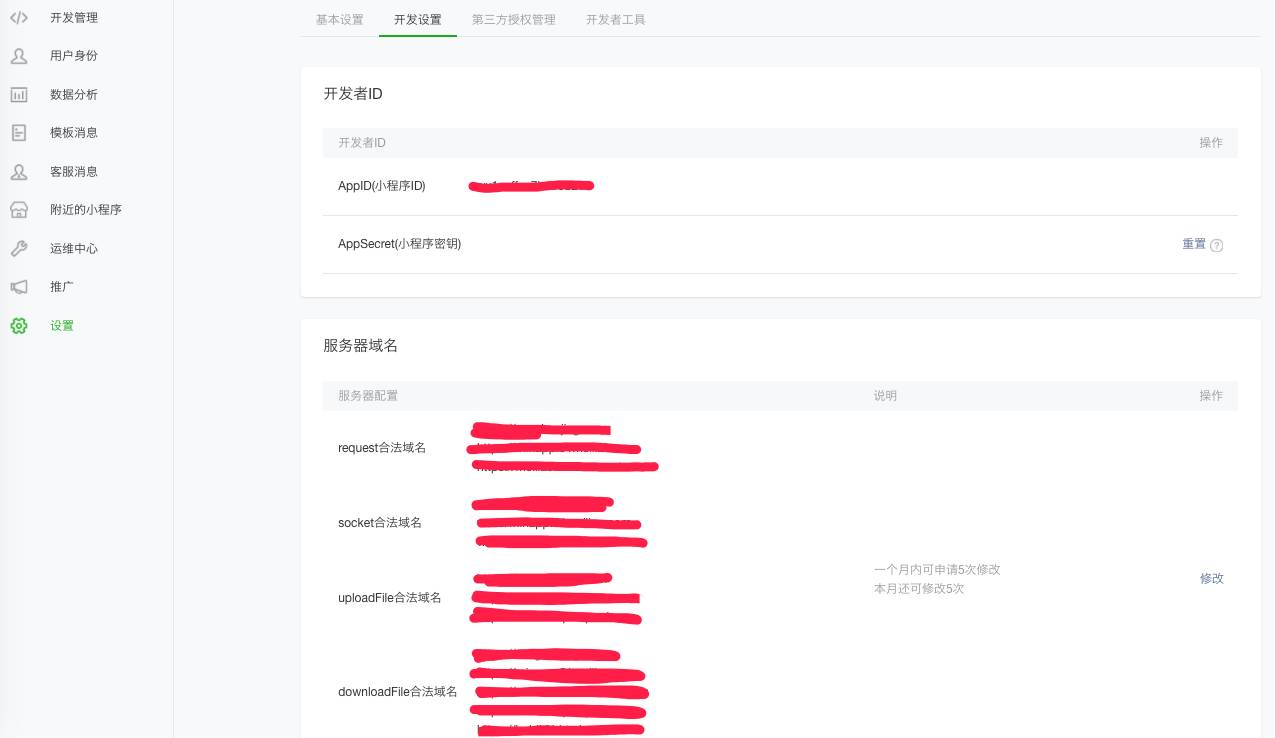Click the AppID(小程序ID) label
1275x738 pixels.
[x=382, y=186]
